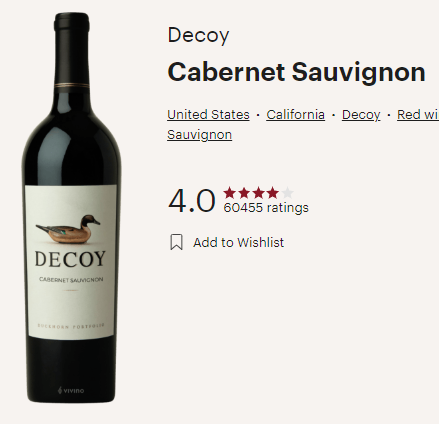Click the 4.0 average rating number

click(x=192, y=201)
